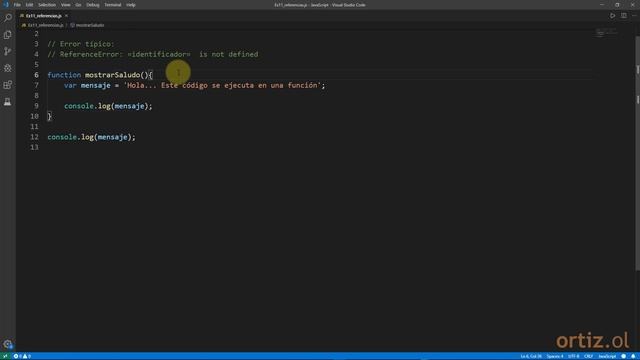Click the var keyword on line 7
640x360 pixels.
pos(70,85)
